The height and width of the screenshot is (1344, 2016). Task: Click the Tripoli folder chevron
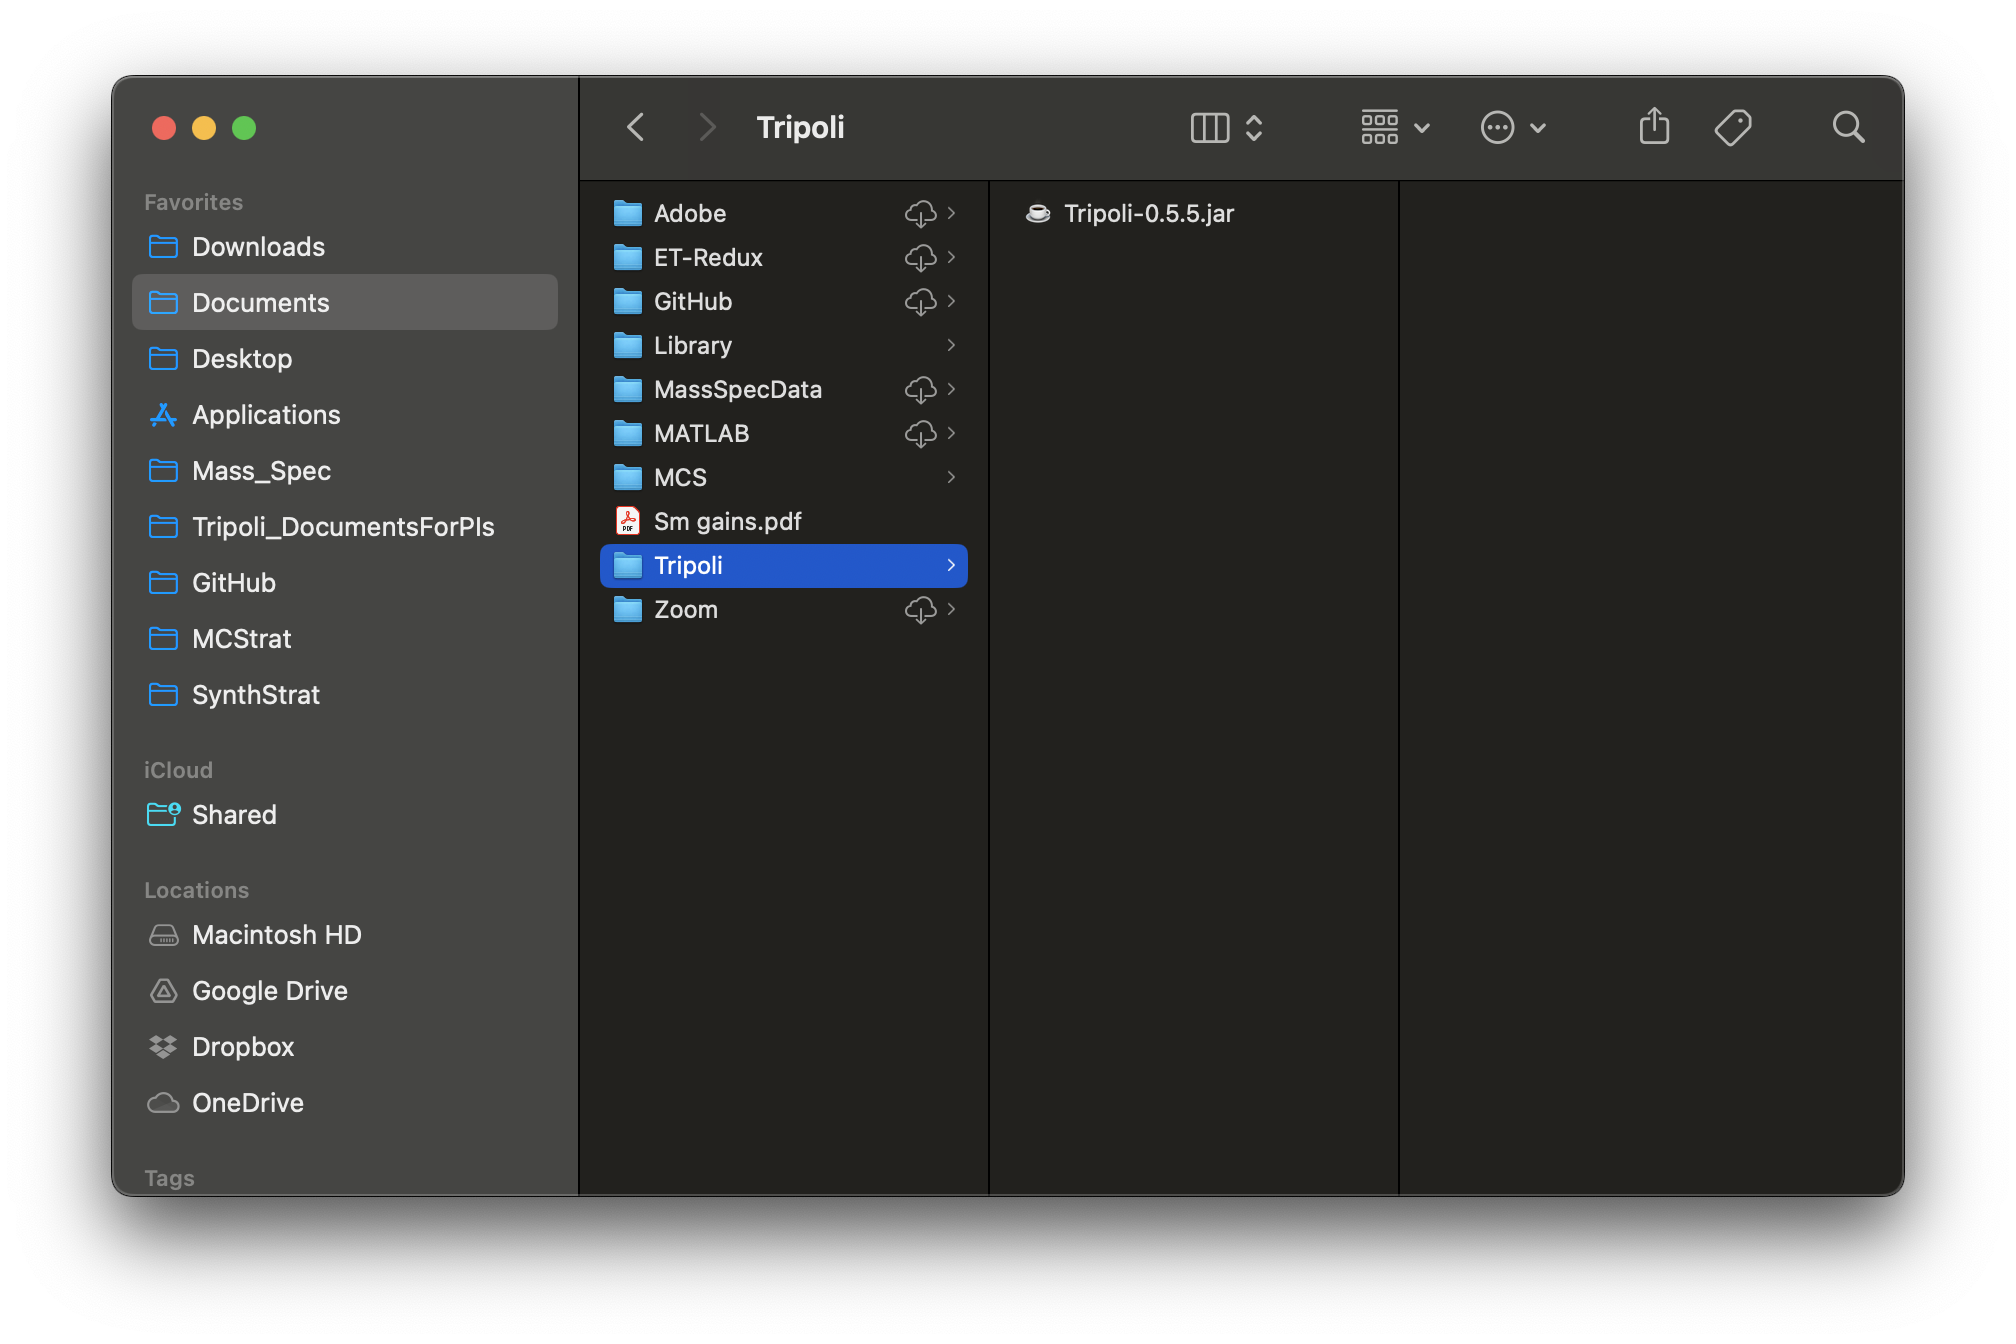[951, 565]
